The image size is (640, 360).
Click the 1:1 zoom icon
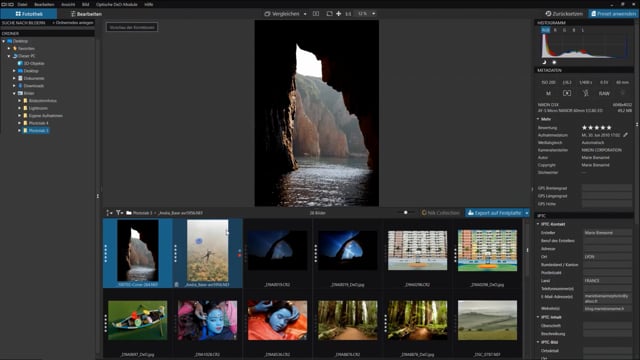[x=348, y=14]
